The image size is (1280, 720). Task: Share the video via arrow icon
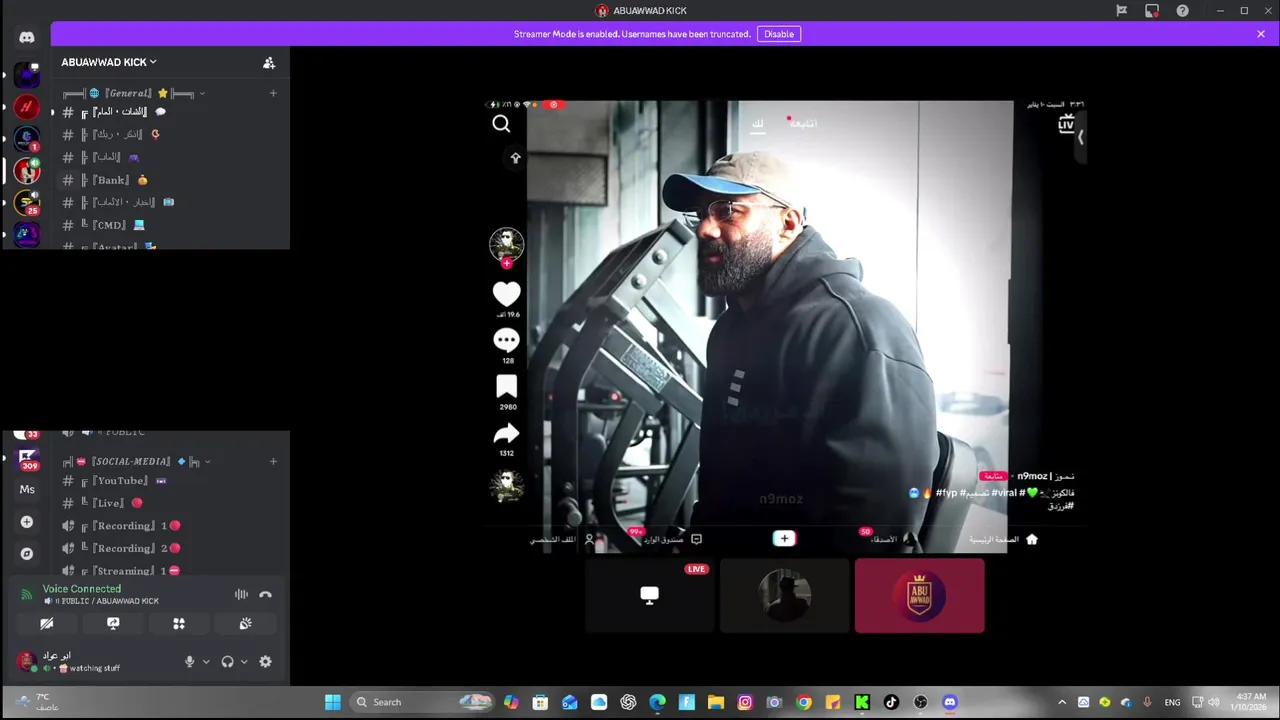[x=507, y=434]
